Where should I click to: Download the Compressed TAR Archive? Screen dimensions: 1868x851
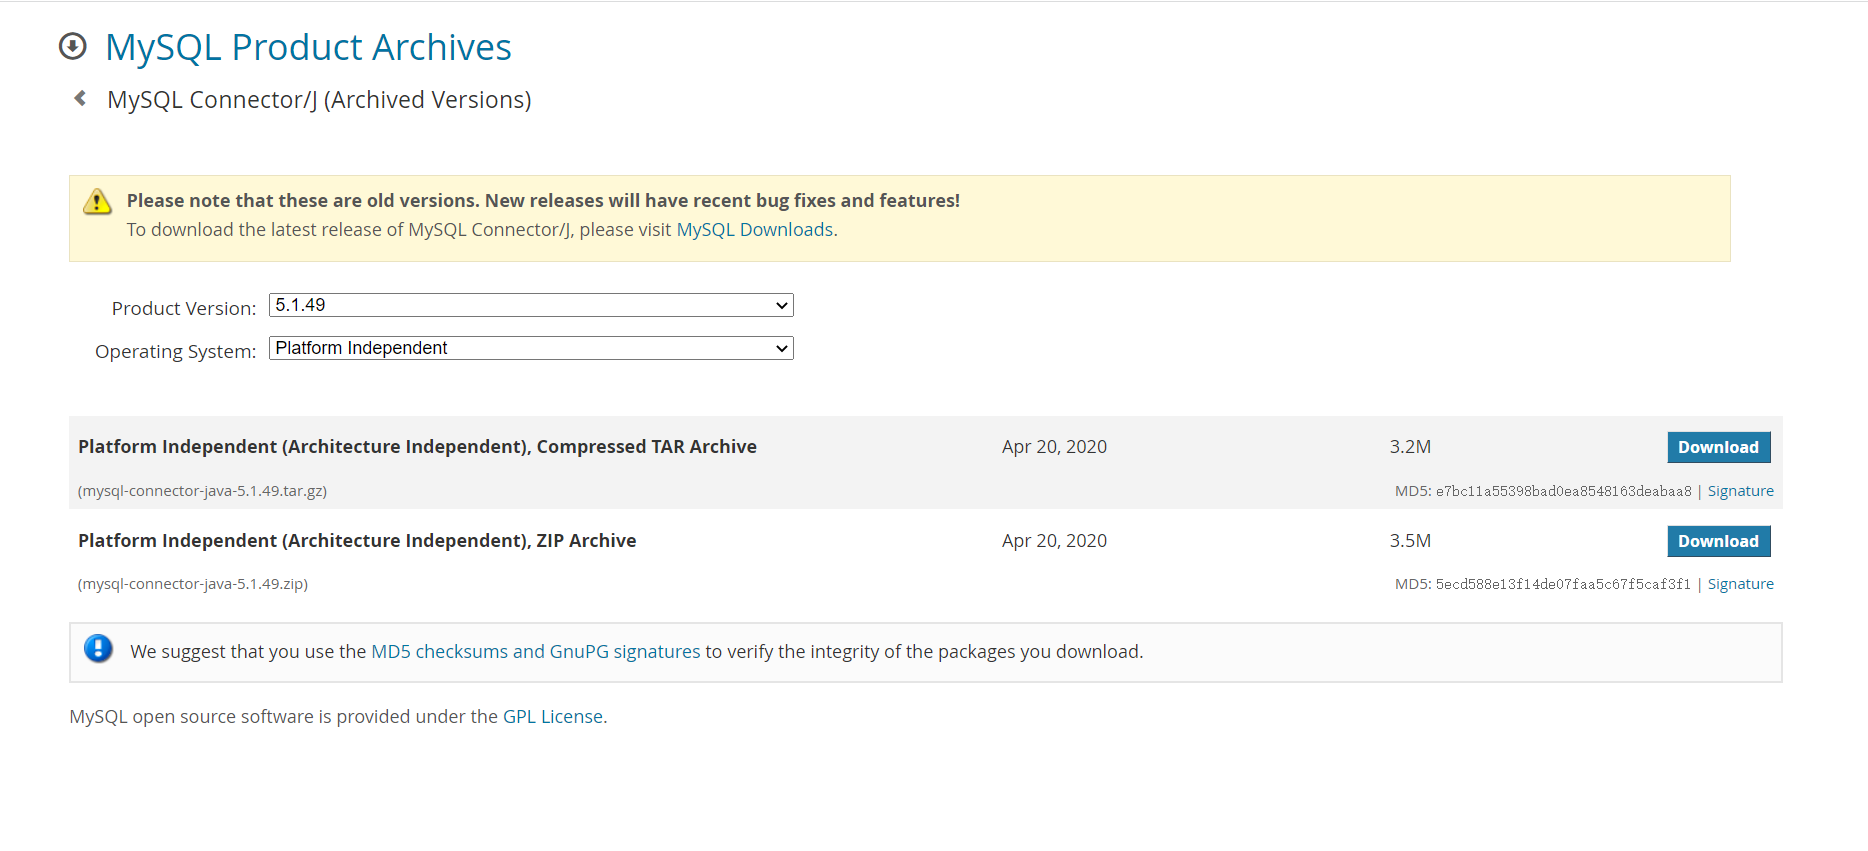1718,447
